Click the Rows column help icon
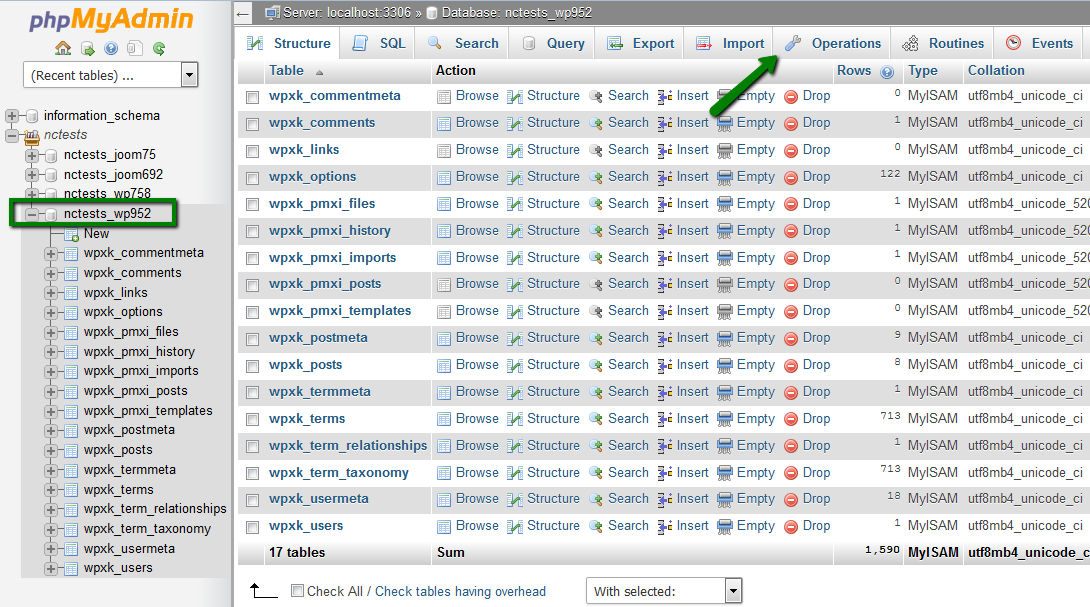This screenshot has width=1090, height=607. coord(886,72)
